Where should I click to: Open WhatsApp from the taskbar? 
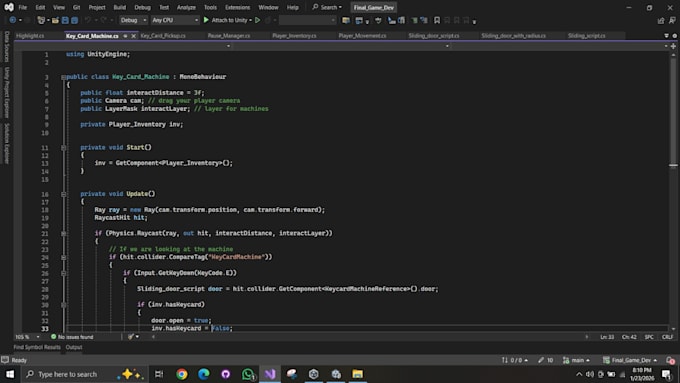[248, 374]
